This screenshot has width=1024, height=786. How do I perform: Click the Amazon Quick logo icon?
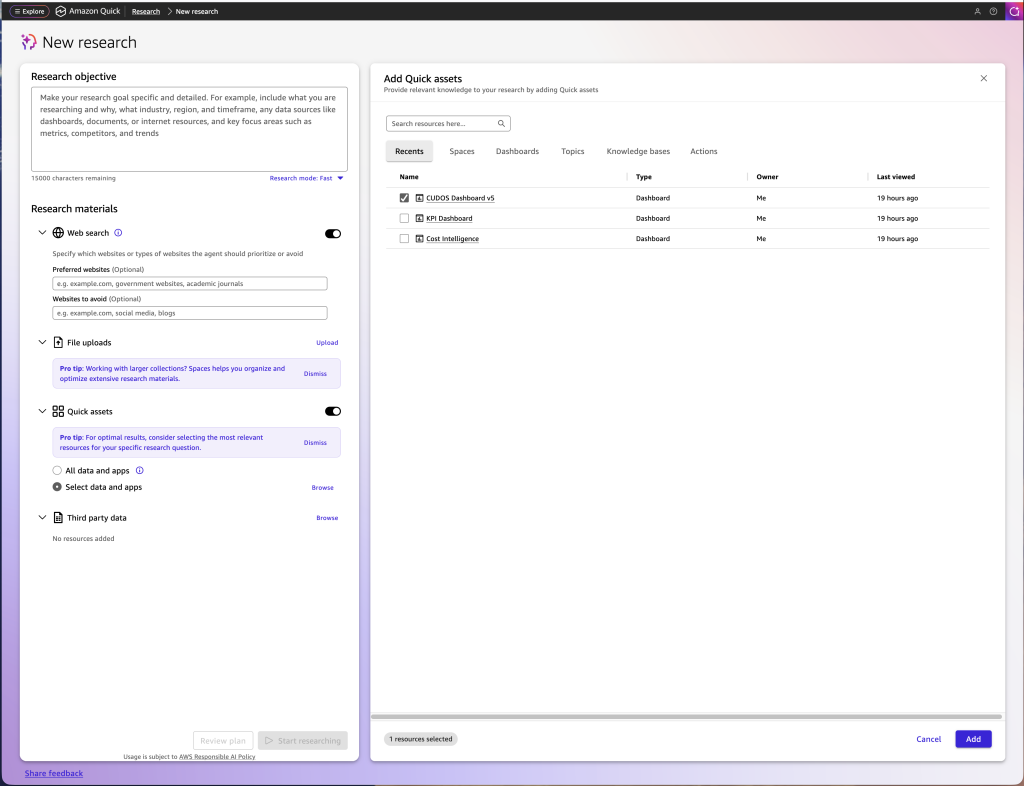point(61,11)
